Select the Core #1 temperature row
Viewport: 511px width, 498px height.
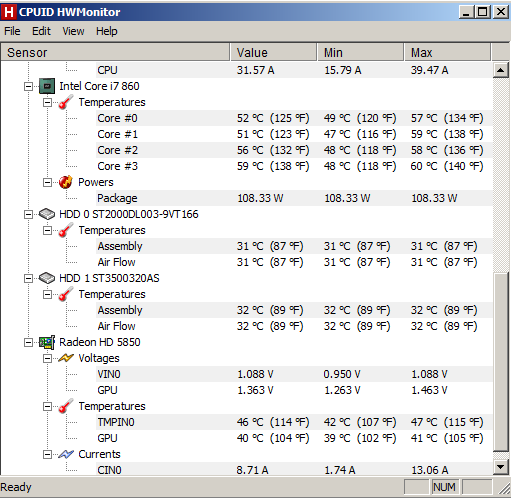tap(294, 134)
